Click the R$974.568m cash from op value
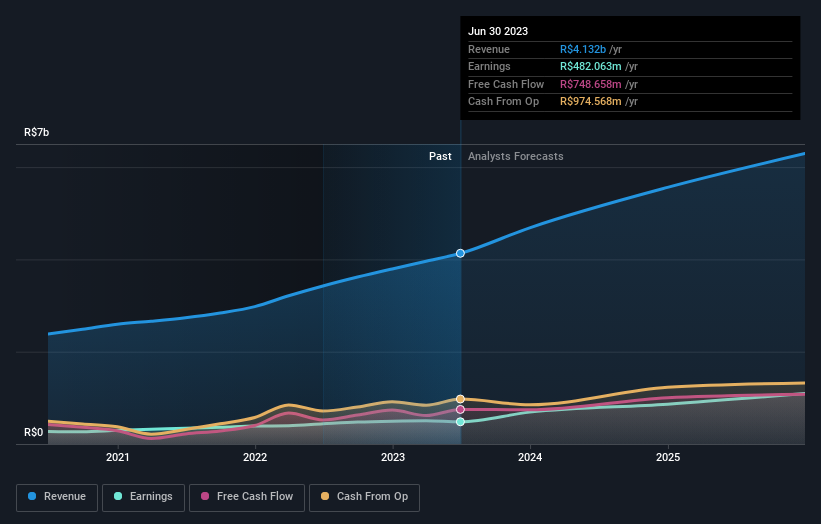Image resolution: width=821 pixels, height=524 pixels. pos(591,102)
